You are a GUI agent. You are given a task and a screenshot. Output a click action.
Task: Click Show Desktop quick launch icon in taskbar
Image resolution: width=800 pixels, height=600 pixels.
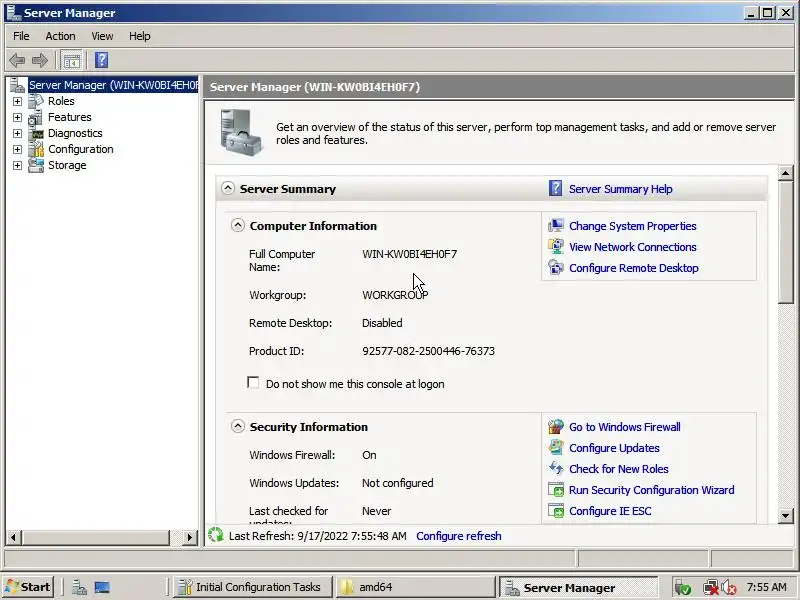click(102, 587)
